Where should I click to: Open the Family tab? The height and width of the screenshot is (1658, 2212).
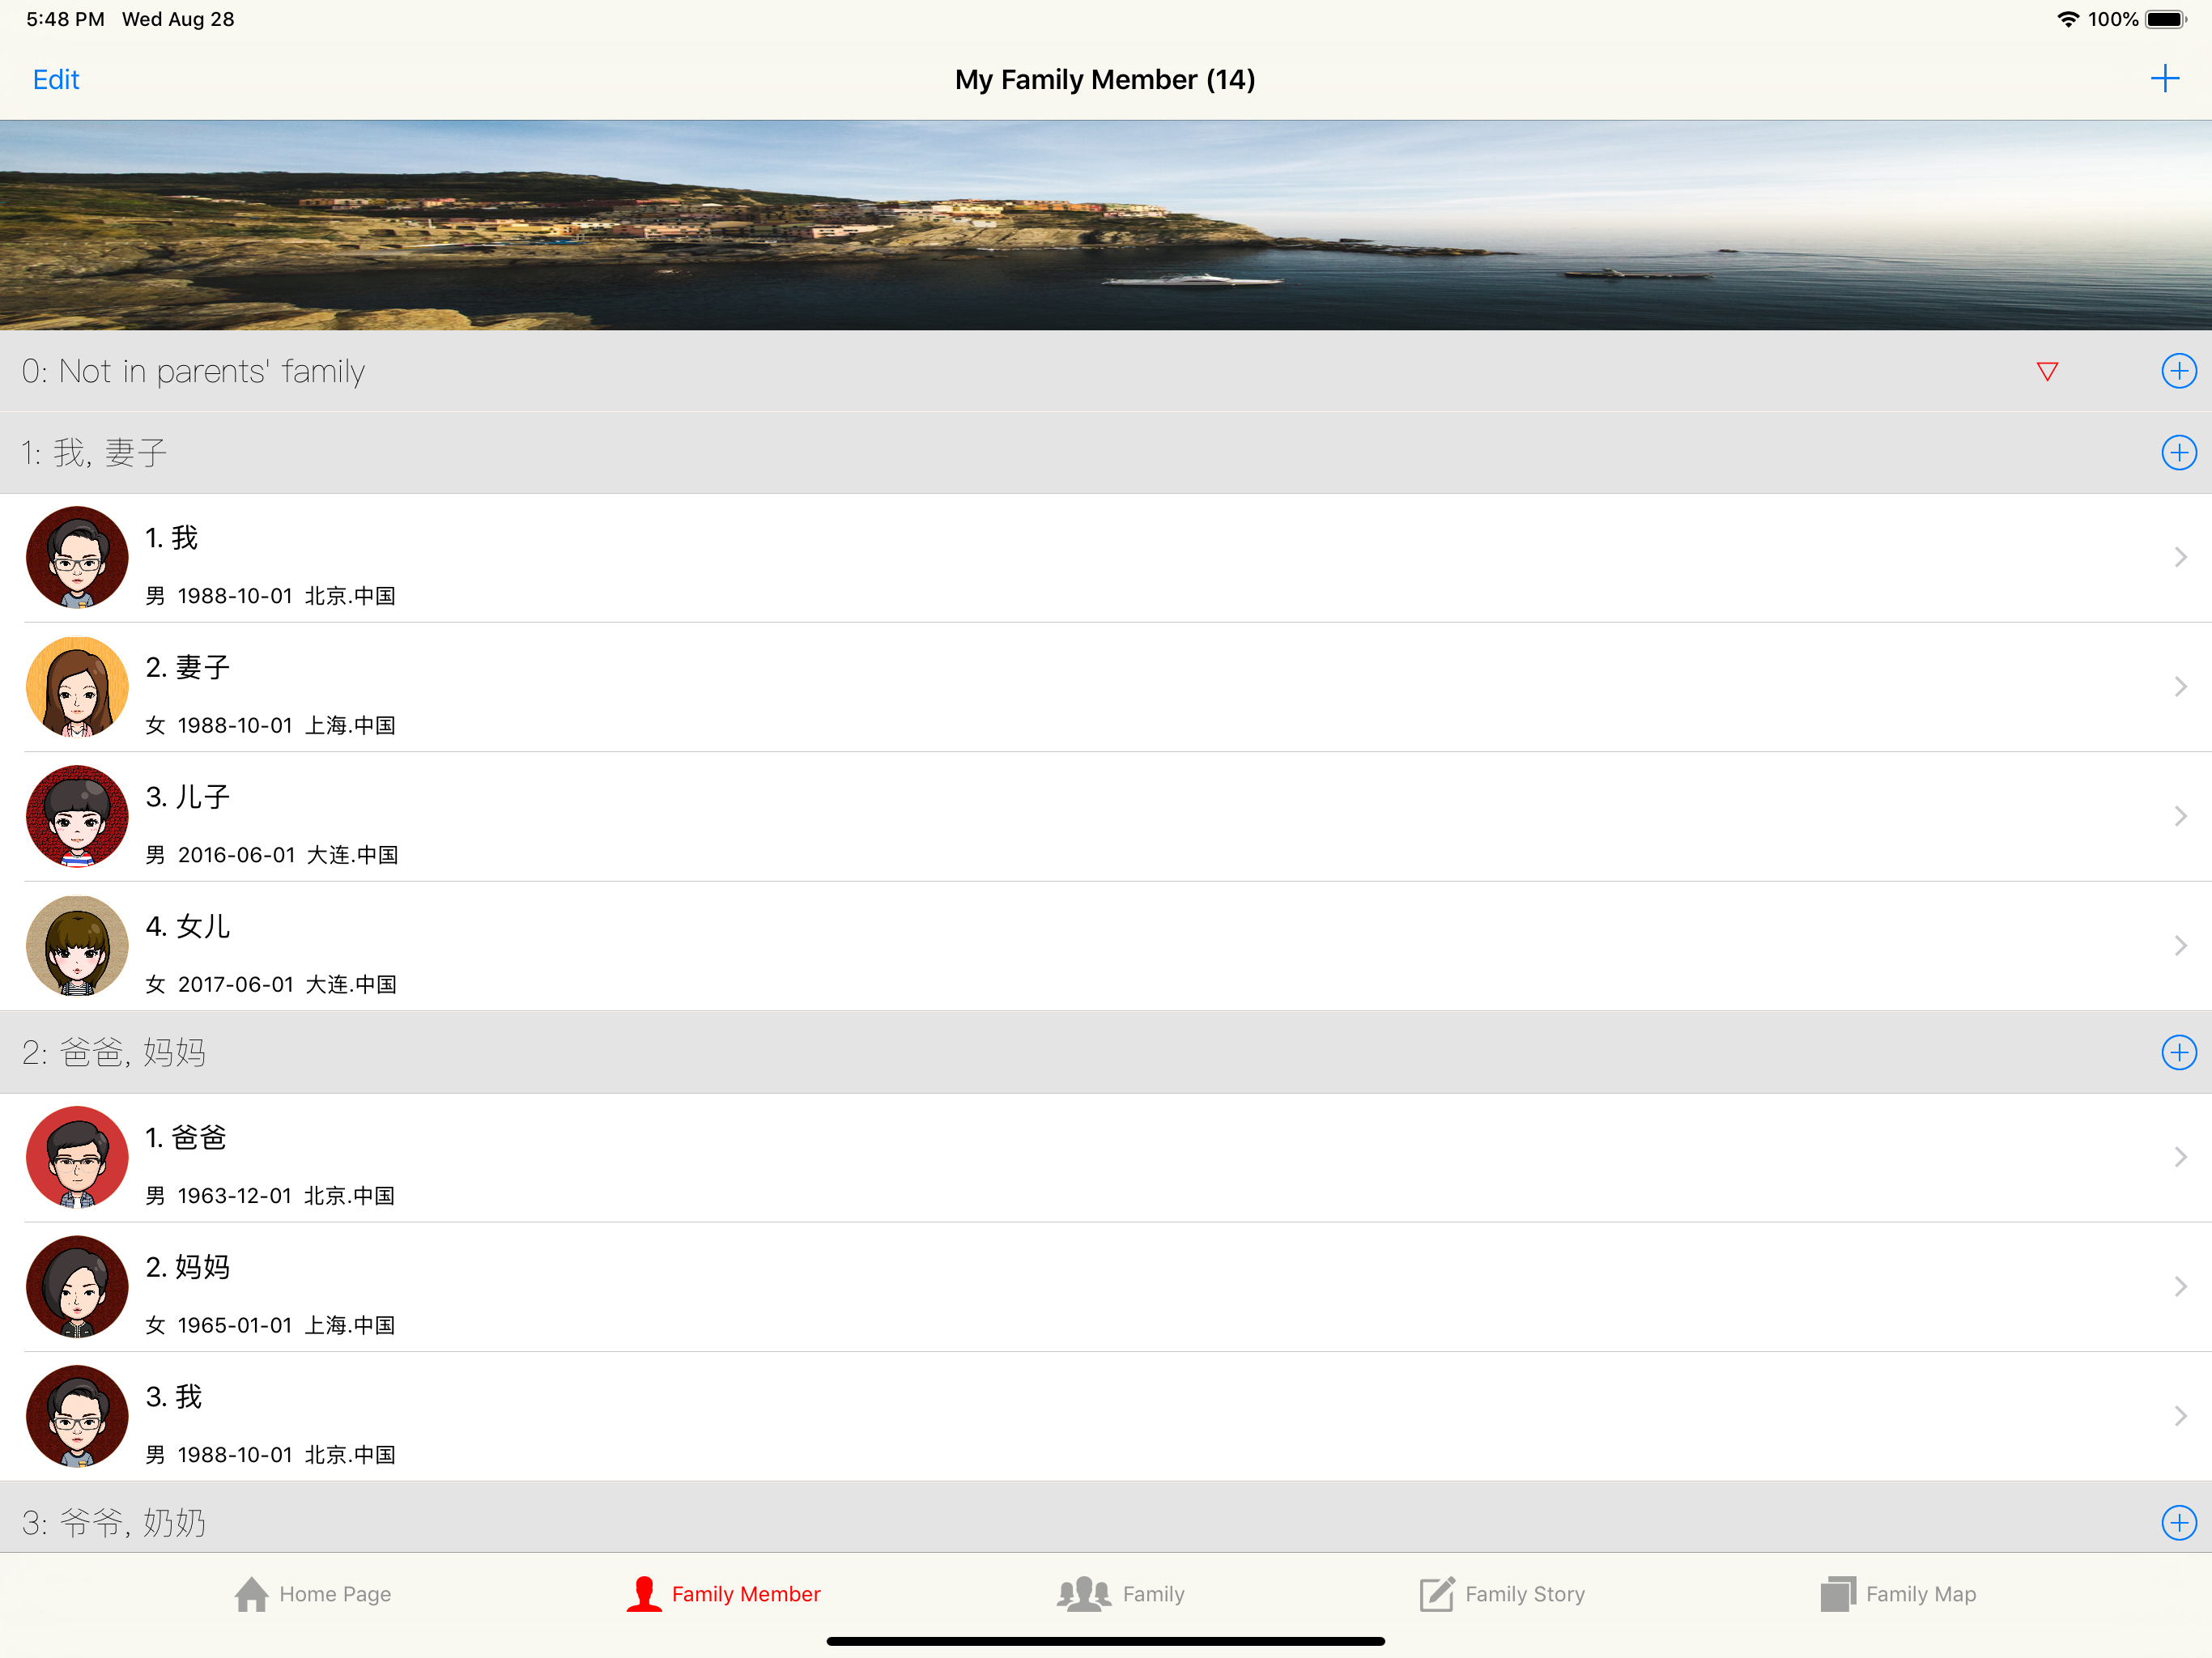tap(1121, 1594)
